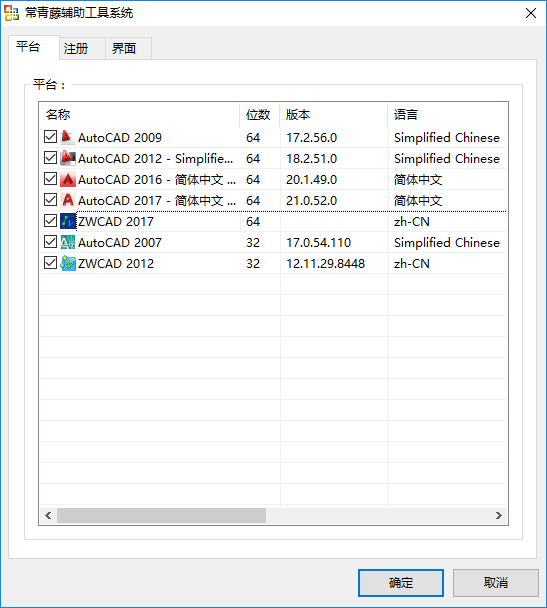The width and height of the screenshot is (547, 608).
Task: Click the scrollbar right arrow
Action: 499,515
